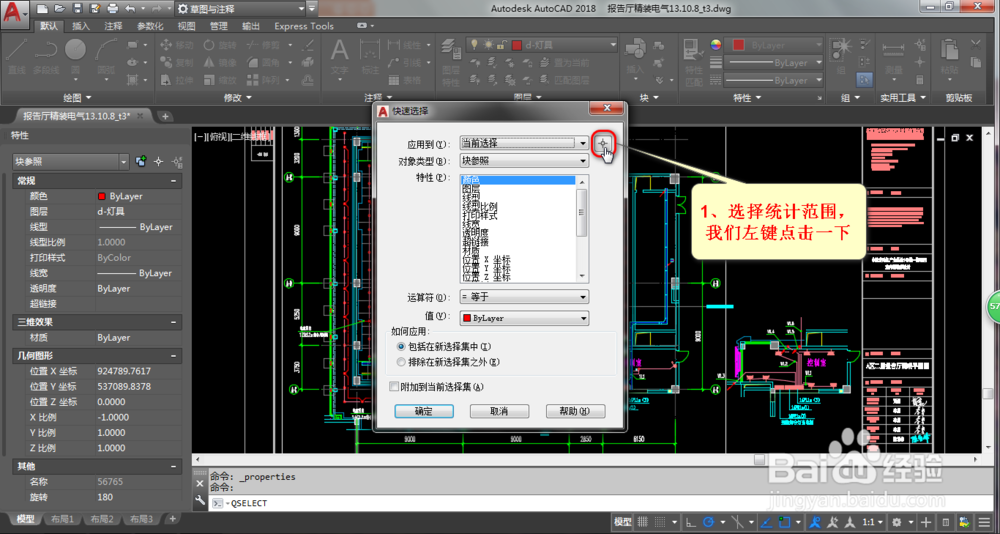1000x534 pixels.
Task: Switch to the Express Tools ribbon tab
Action: [x=304, y=26]
